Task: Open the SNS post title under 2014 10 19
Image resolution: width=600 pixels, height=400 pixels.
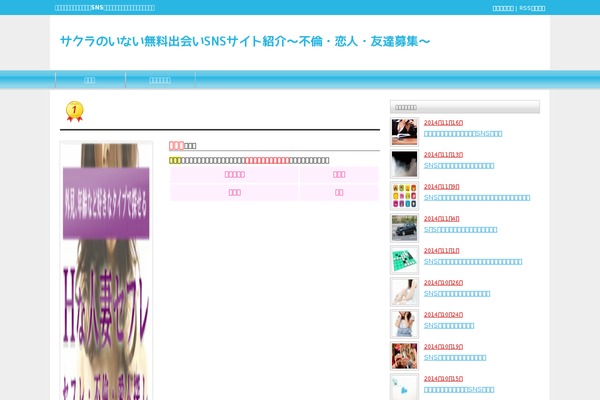Action: 455,358
